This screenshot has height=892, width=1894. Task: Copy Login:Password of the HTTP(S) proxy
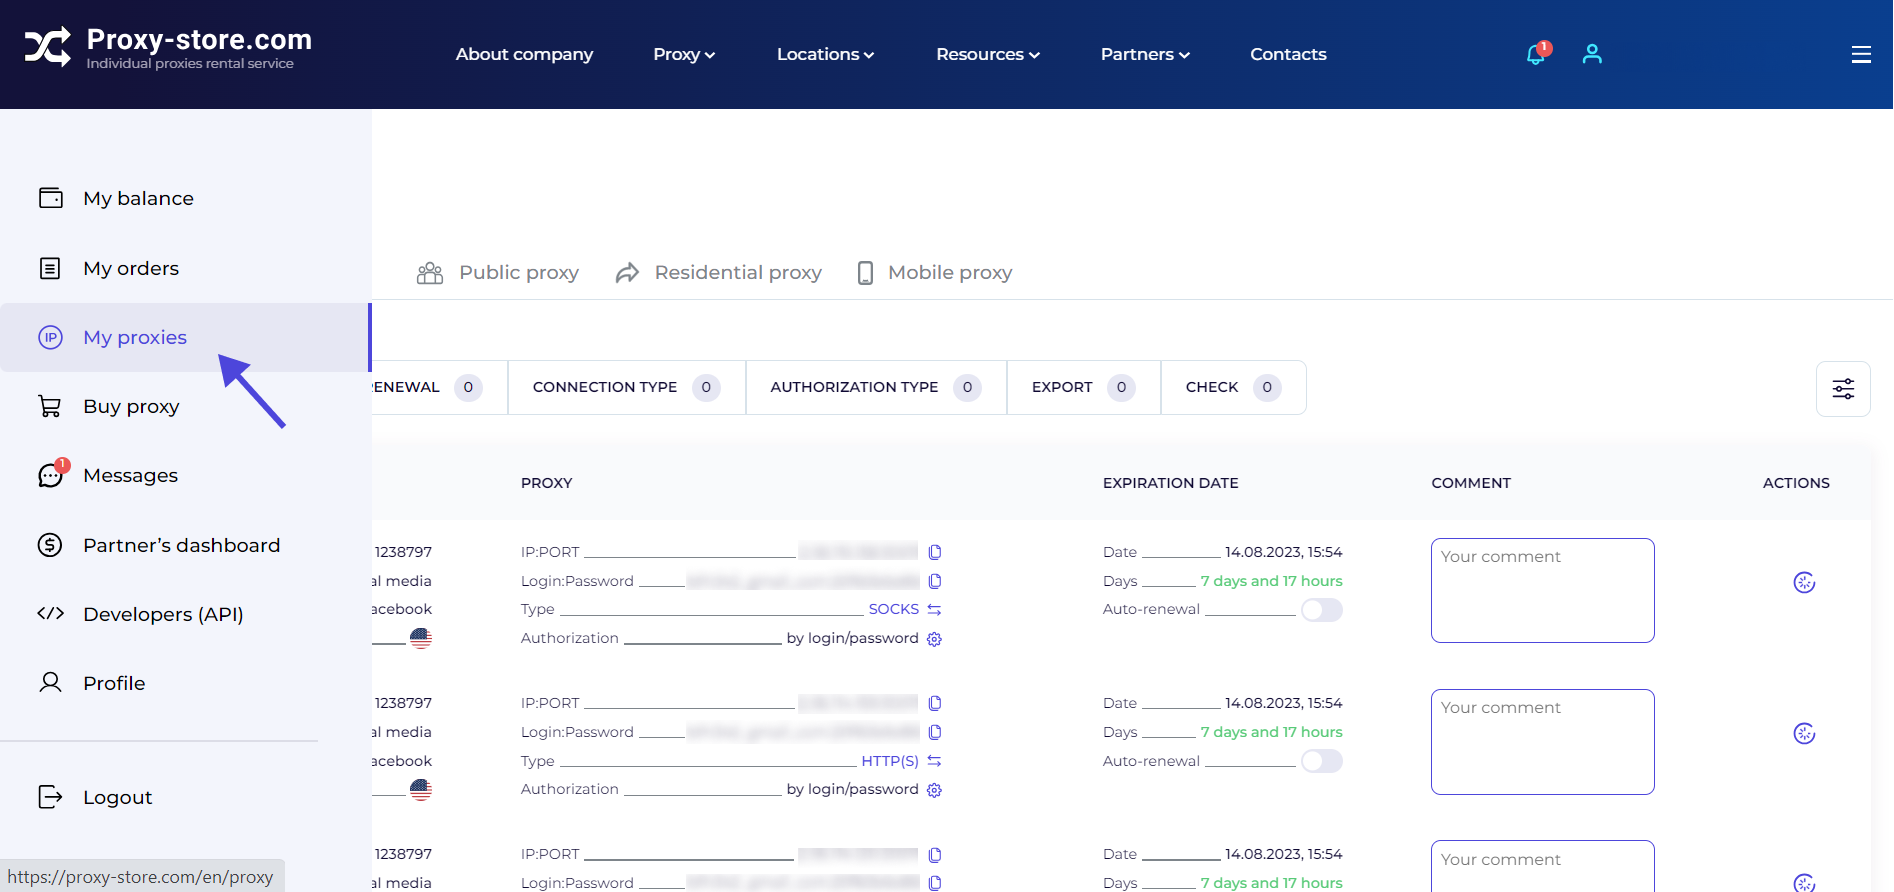(x=935, y=732)
